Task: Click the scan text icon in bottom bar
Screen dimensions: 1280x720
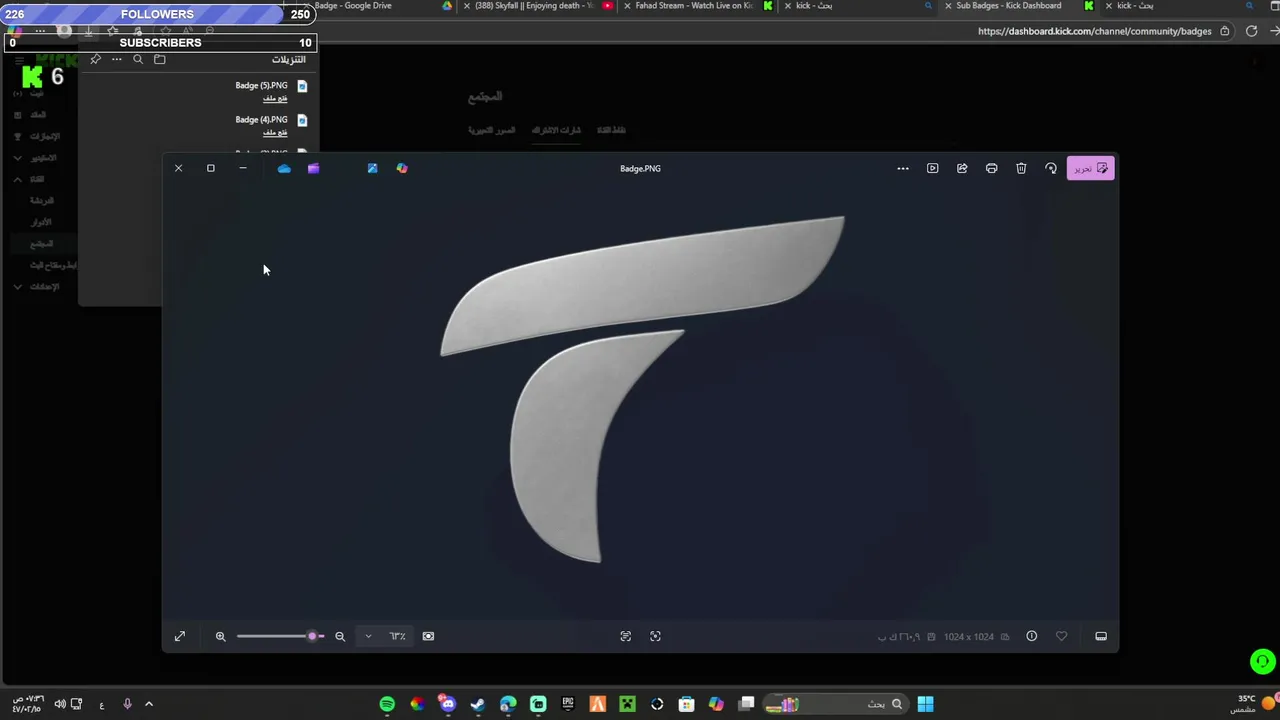Action: [626, 636]
